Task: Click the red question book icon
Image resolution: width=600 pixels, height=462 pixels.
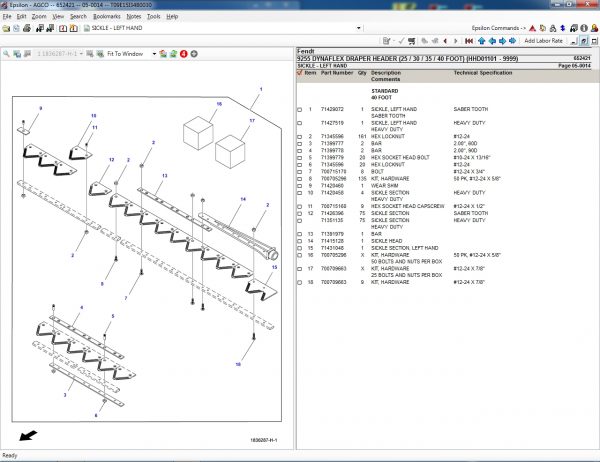Action: point(63,28)
